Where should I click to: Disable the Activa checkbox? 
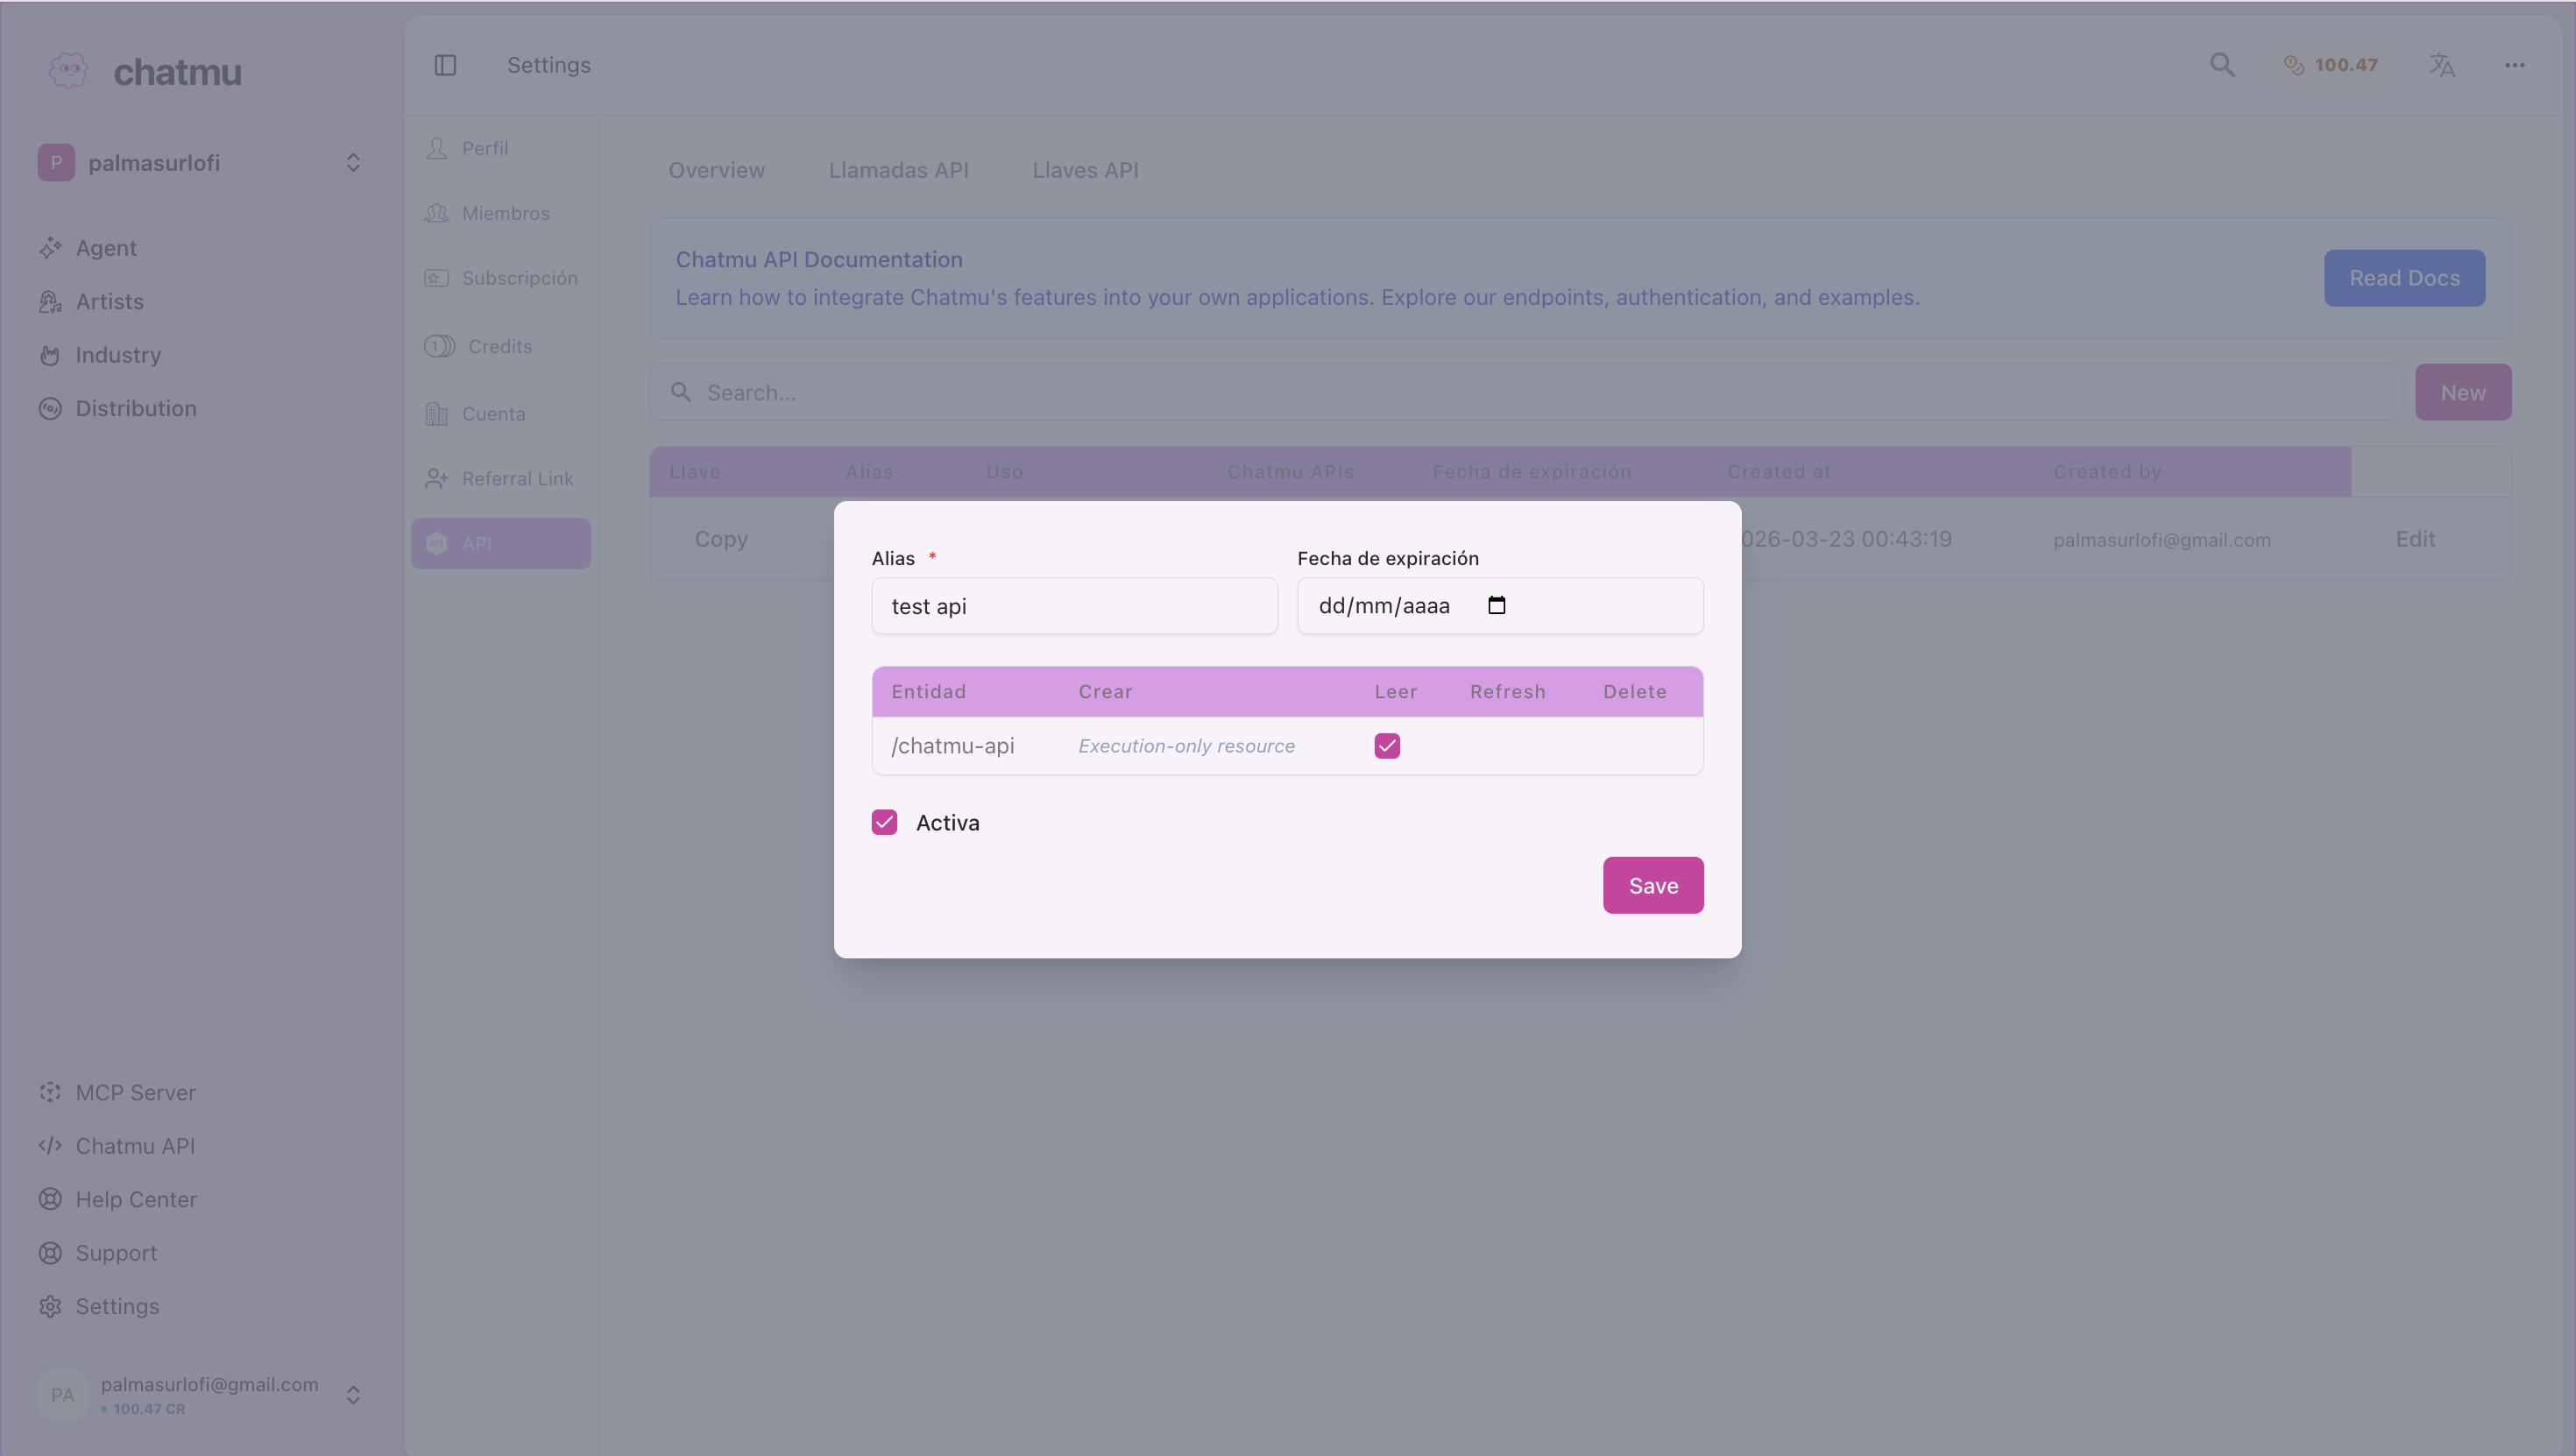click(884, 822)
